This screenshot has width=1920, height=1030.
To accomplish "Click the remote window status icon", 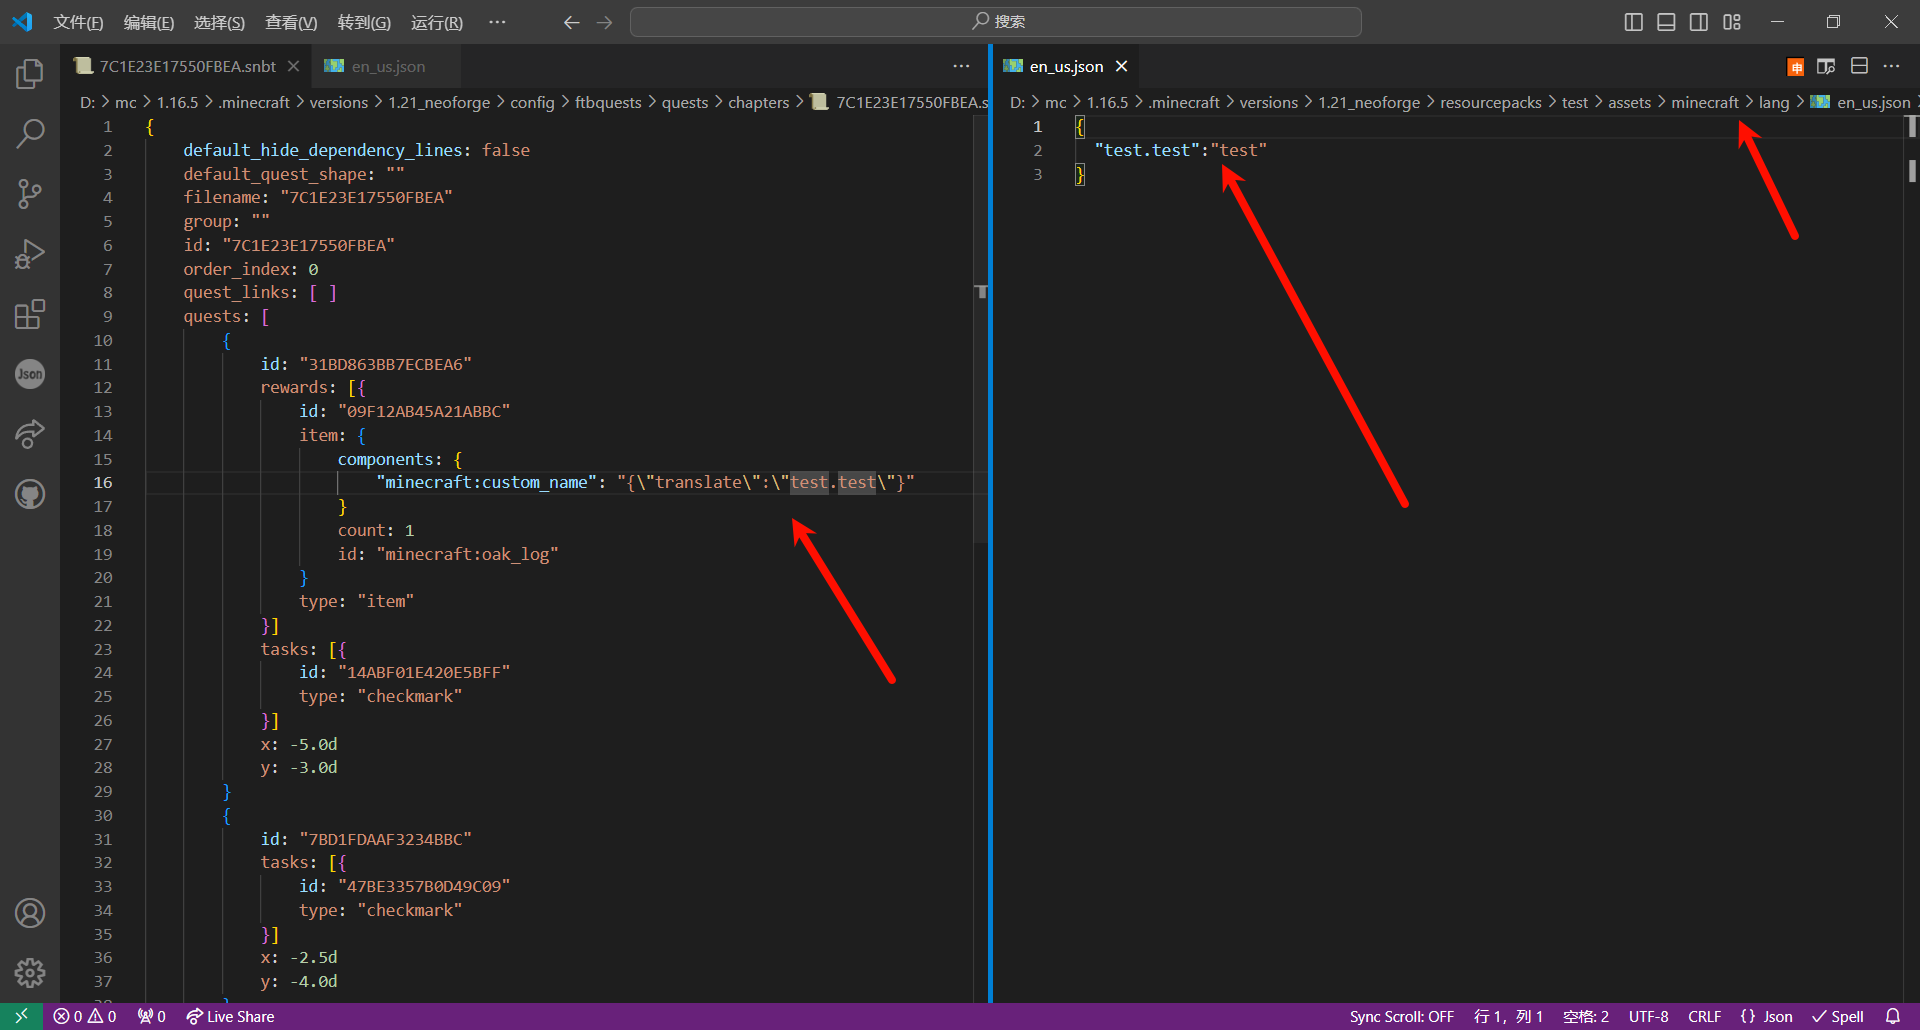I will [21, 1016].
